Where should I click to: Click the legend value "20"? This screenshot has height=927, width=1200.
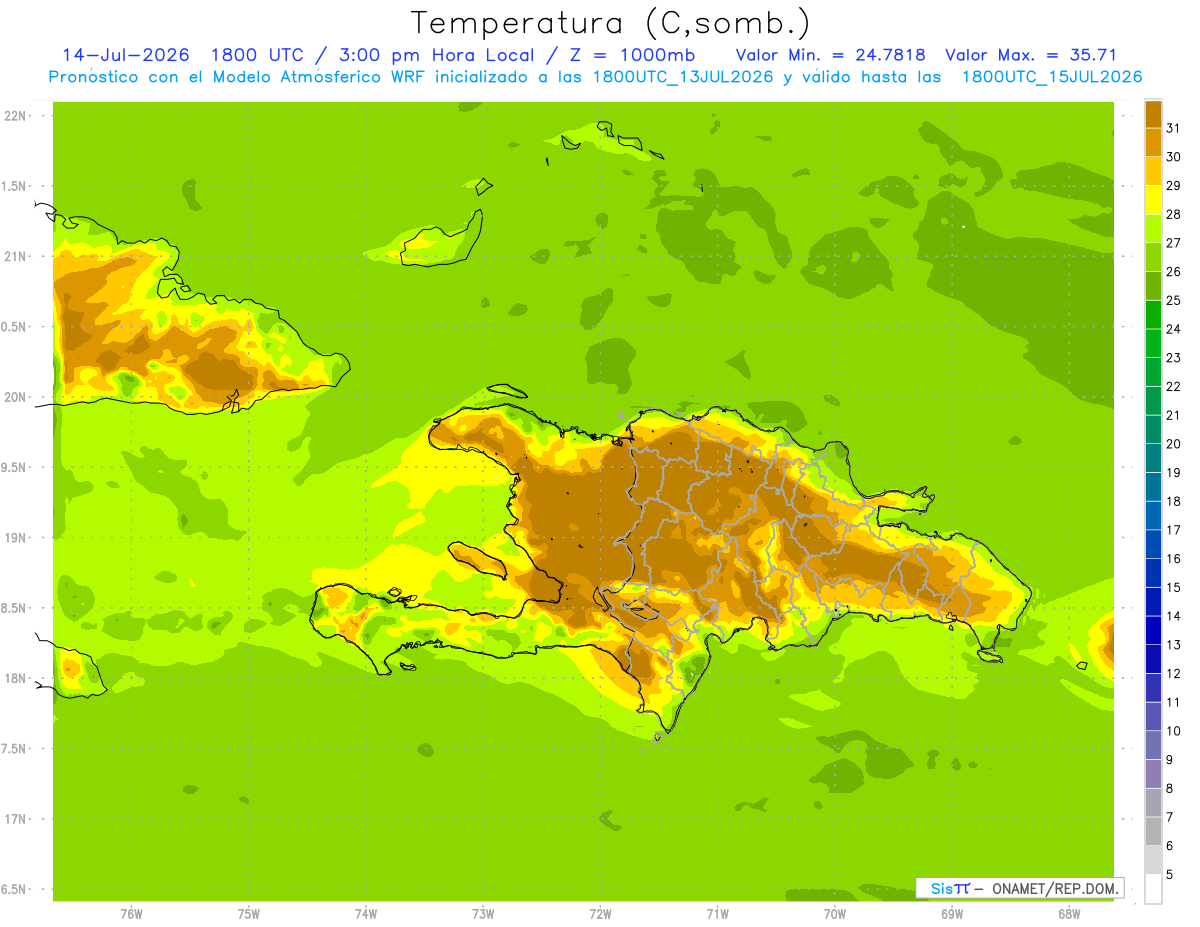click(x=1174, y=444)
